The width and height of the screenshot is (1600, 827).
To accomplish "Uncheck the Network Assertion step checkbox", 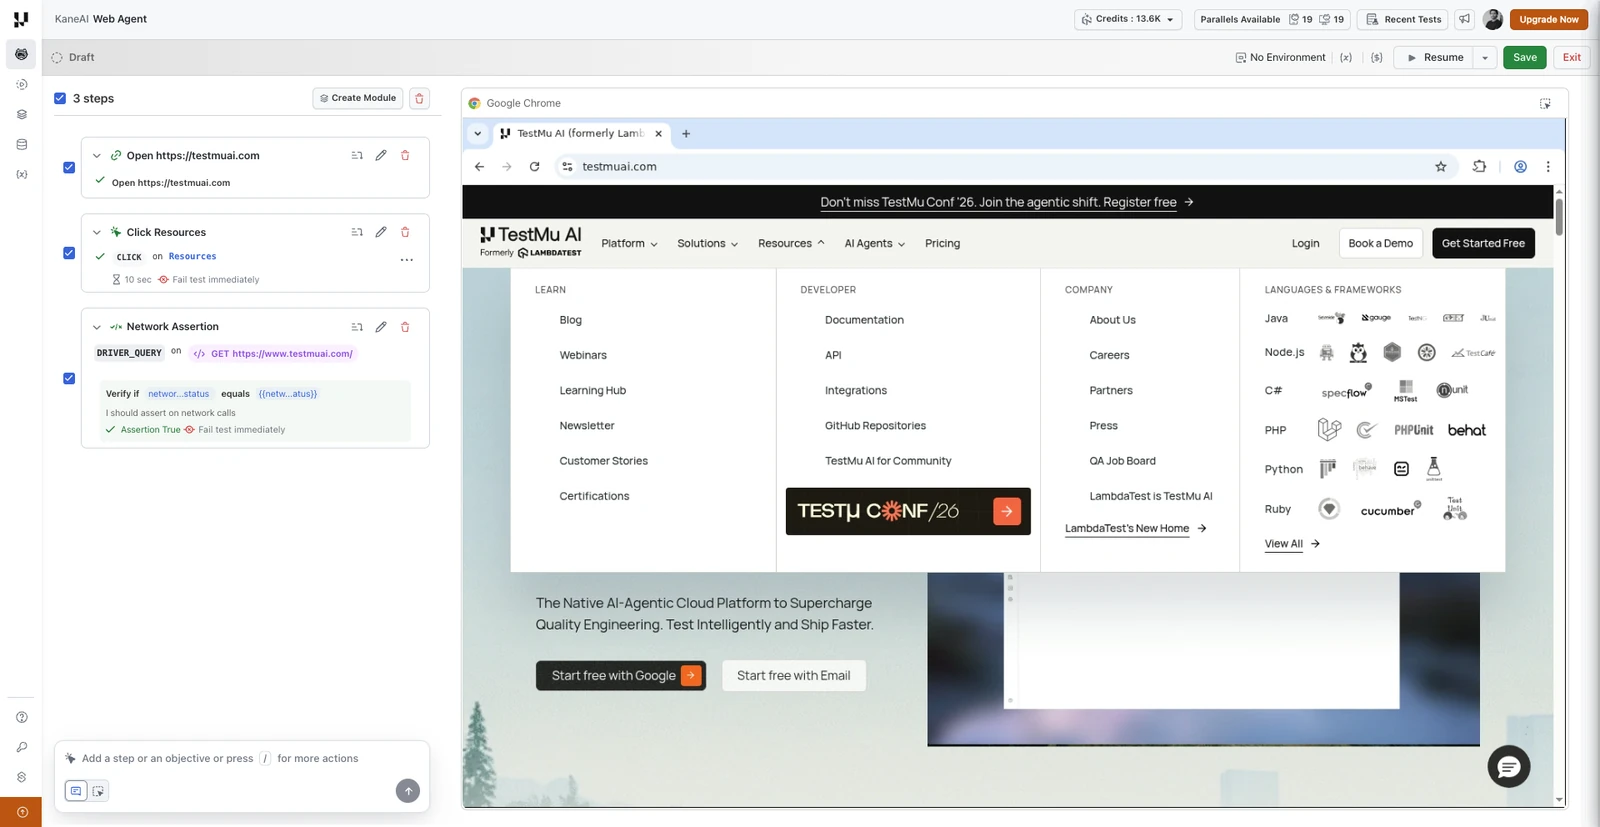I will pos(69,378).
